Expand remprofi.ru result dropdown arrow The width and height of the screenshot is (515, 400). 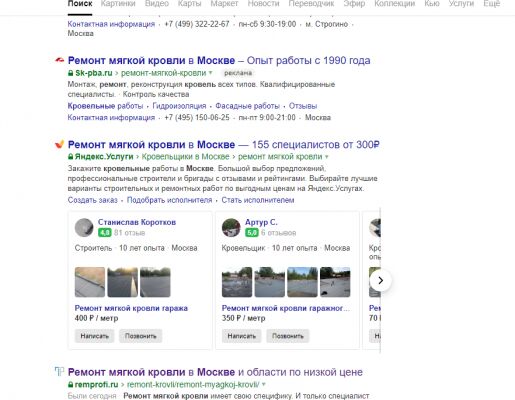264,384
